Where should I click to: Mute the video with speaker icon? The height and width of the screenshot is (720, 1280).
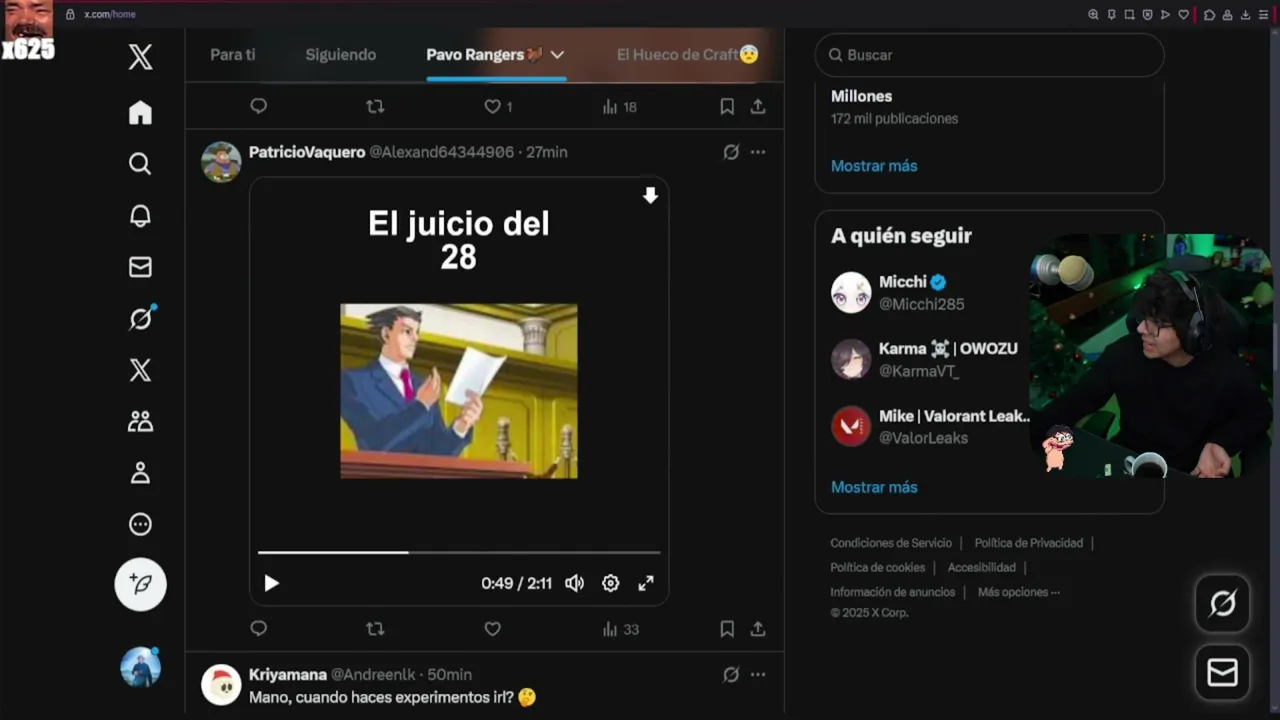click(574, 583)
